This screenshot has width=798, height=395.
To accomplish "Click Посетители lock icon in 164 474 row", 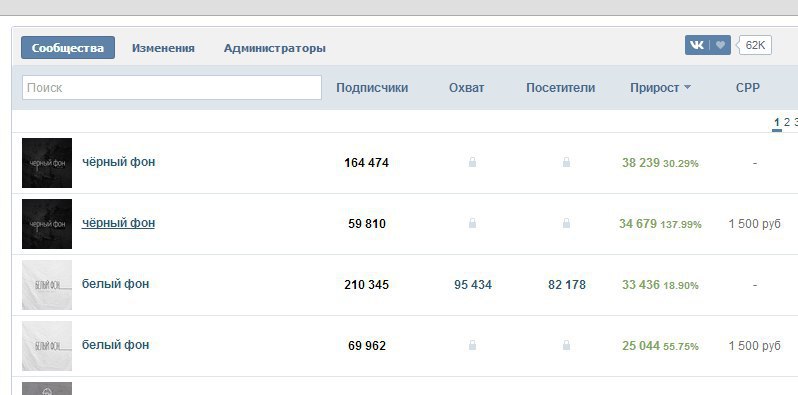I will (x=566, y=162).
